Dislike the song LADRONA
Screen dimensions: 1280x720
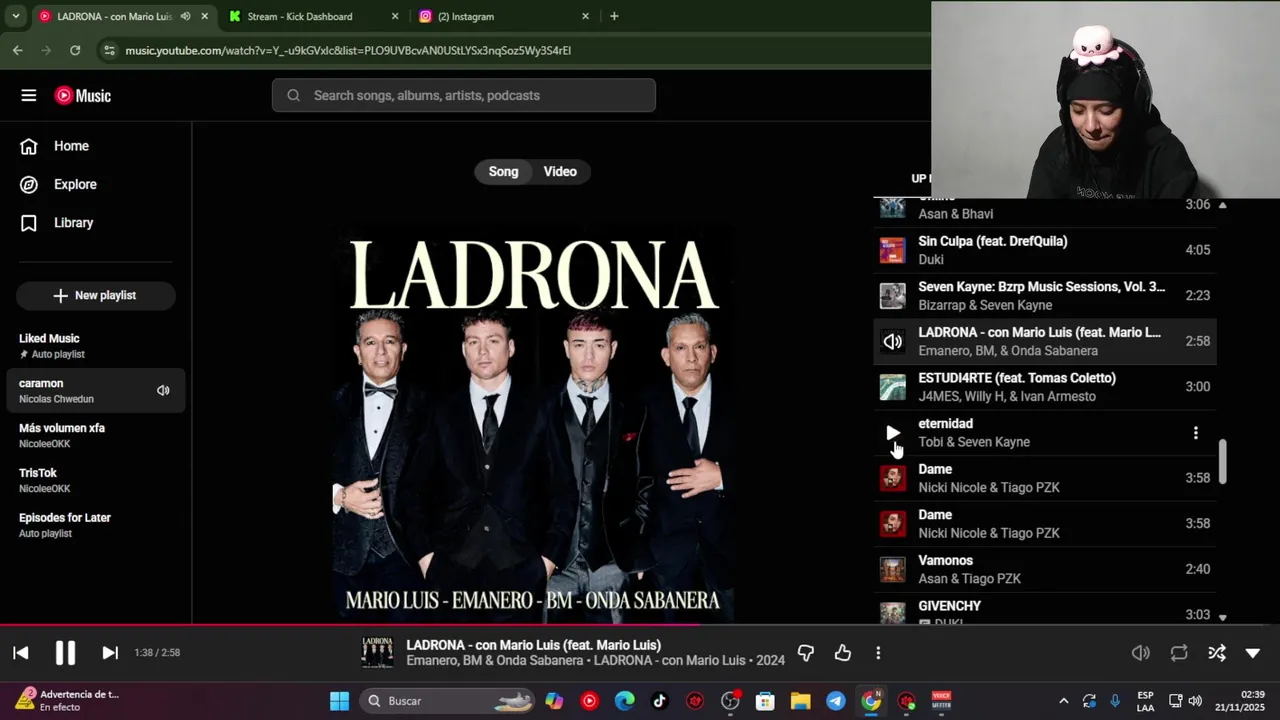(x=806, y=653)
